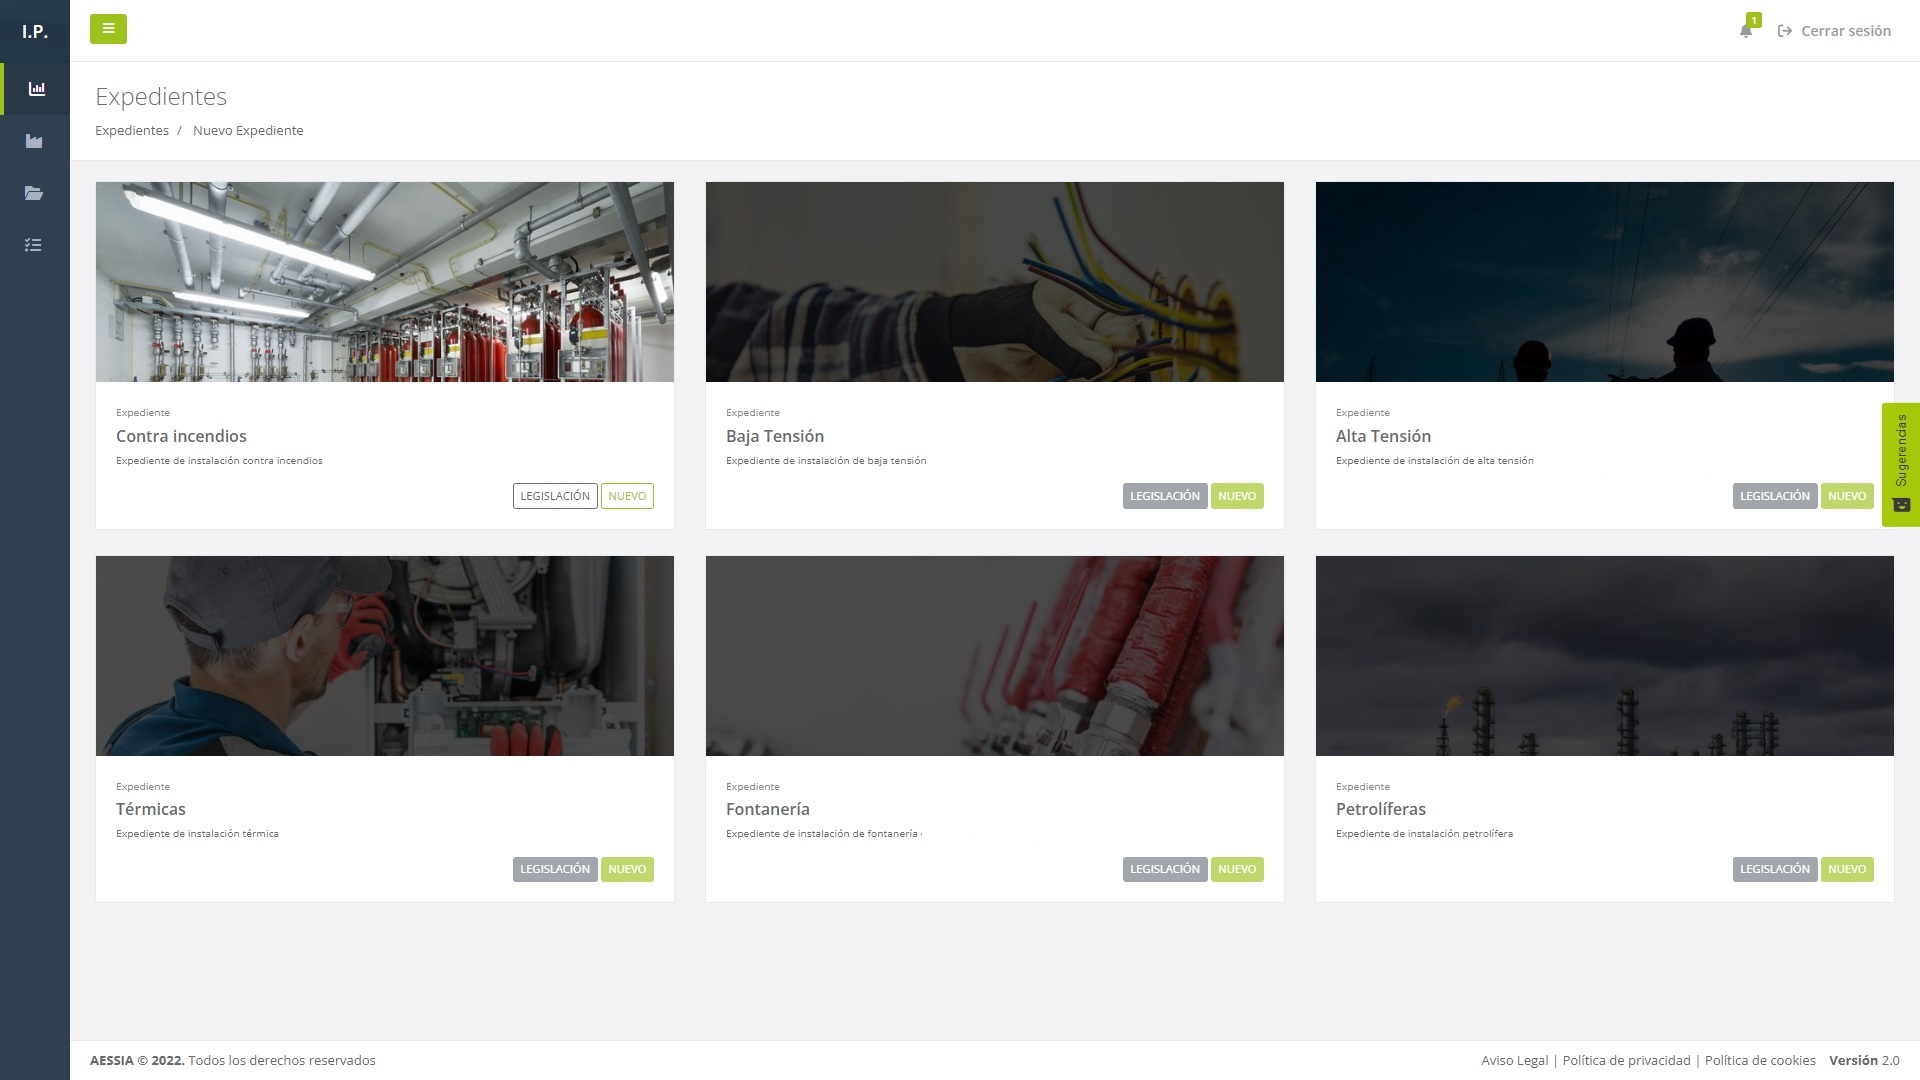Click NUEVO on the Fontanería card

coord(1236,869)
